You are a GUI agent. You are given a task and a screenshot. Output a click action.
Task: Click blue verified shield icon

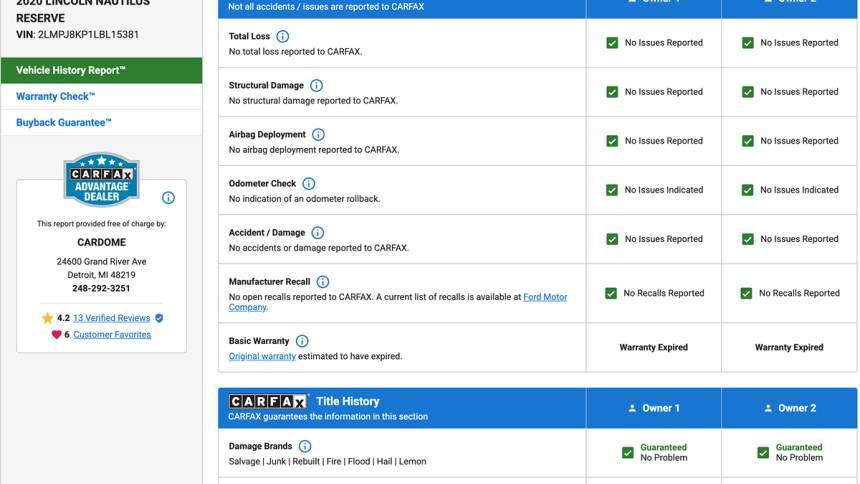pos(159,318)
